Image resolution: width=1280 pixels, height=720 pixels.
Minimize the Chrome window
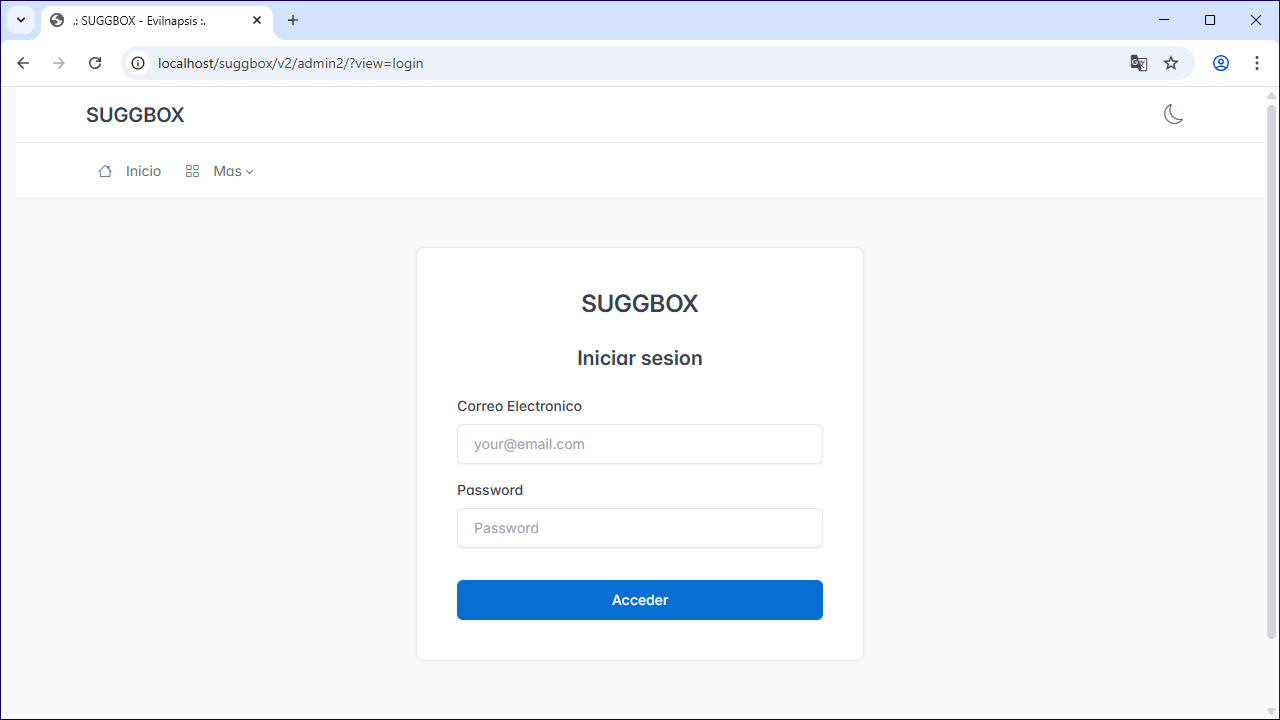pyautogui.click(x=1164, y=20)
